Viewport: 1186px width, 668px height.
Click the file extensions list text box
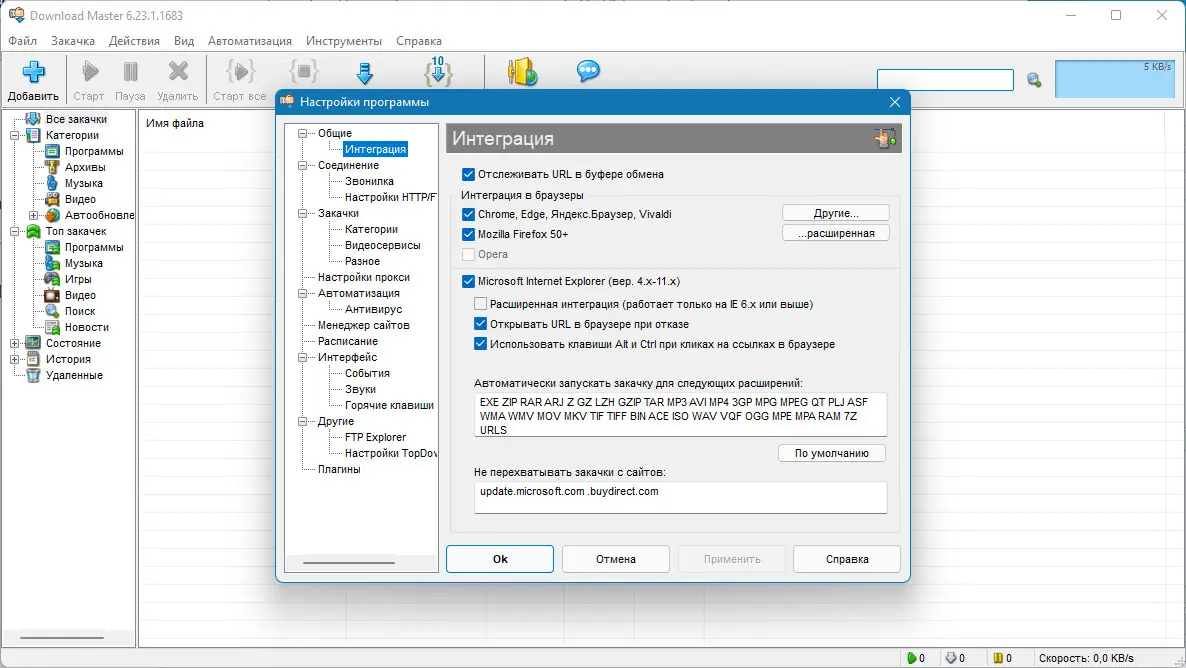pyautogui.click(x=681, y=415)
